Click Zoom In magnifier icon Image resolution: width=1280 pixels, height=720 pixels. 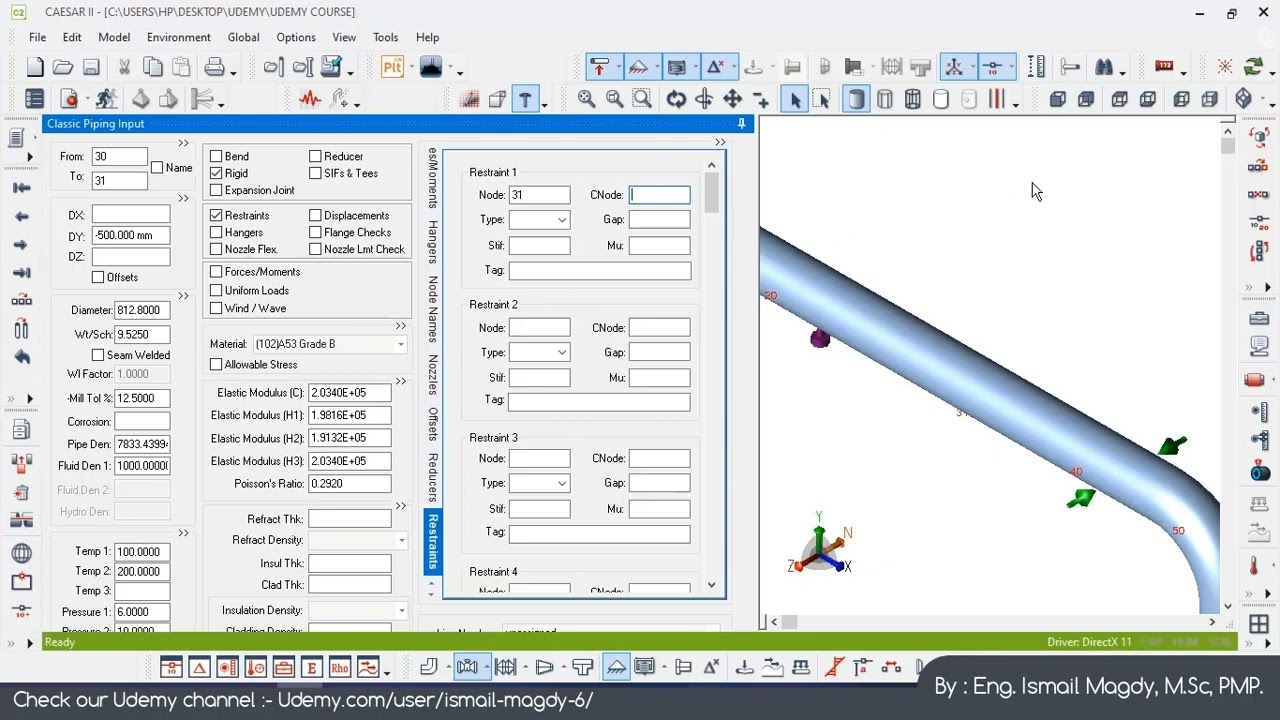coord(586,99)
